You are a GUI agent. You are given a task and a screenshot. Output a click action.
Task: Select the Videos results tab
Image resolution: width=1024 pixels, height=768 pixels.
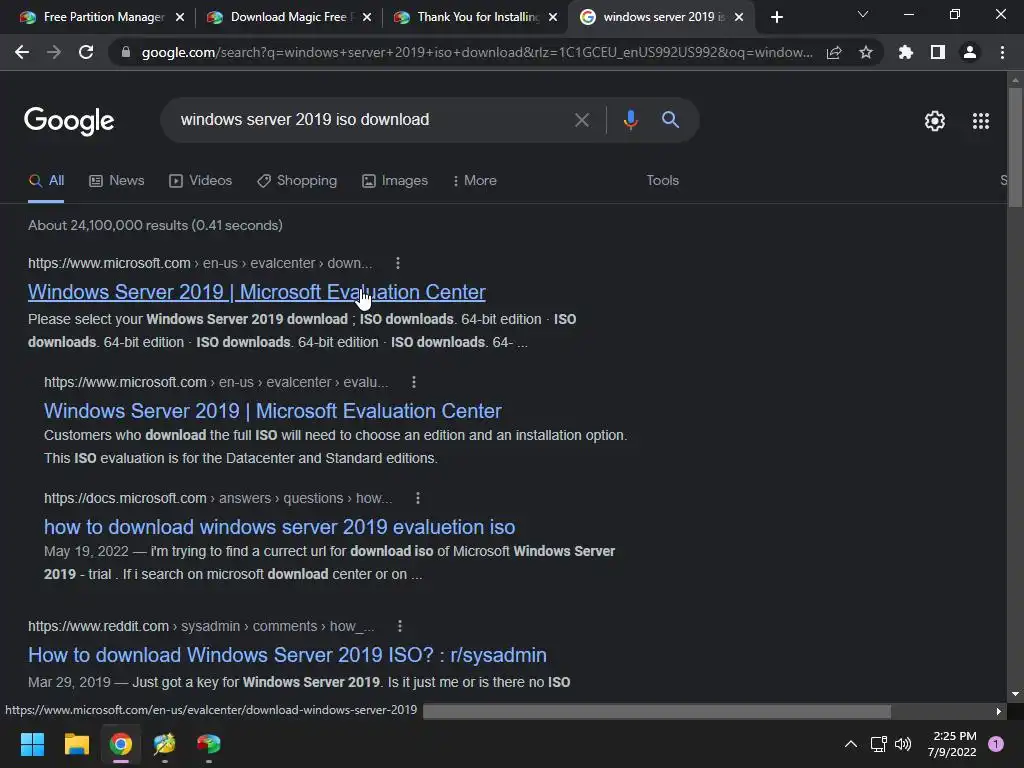click(200, 181)
